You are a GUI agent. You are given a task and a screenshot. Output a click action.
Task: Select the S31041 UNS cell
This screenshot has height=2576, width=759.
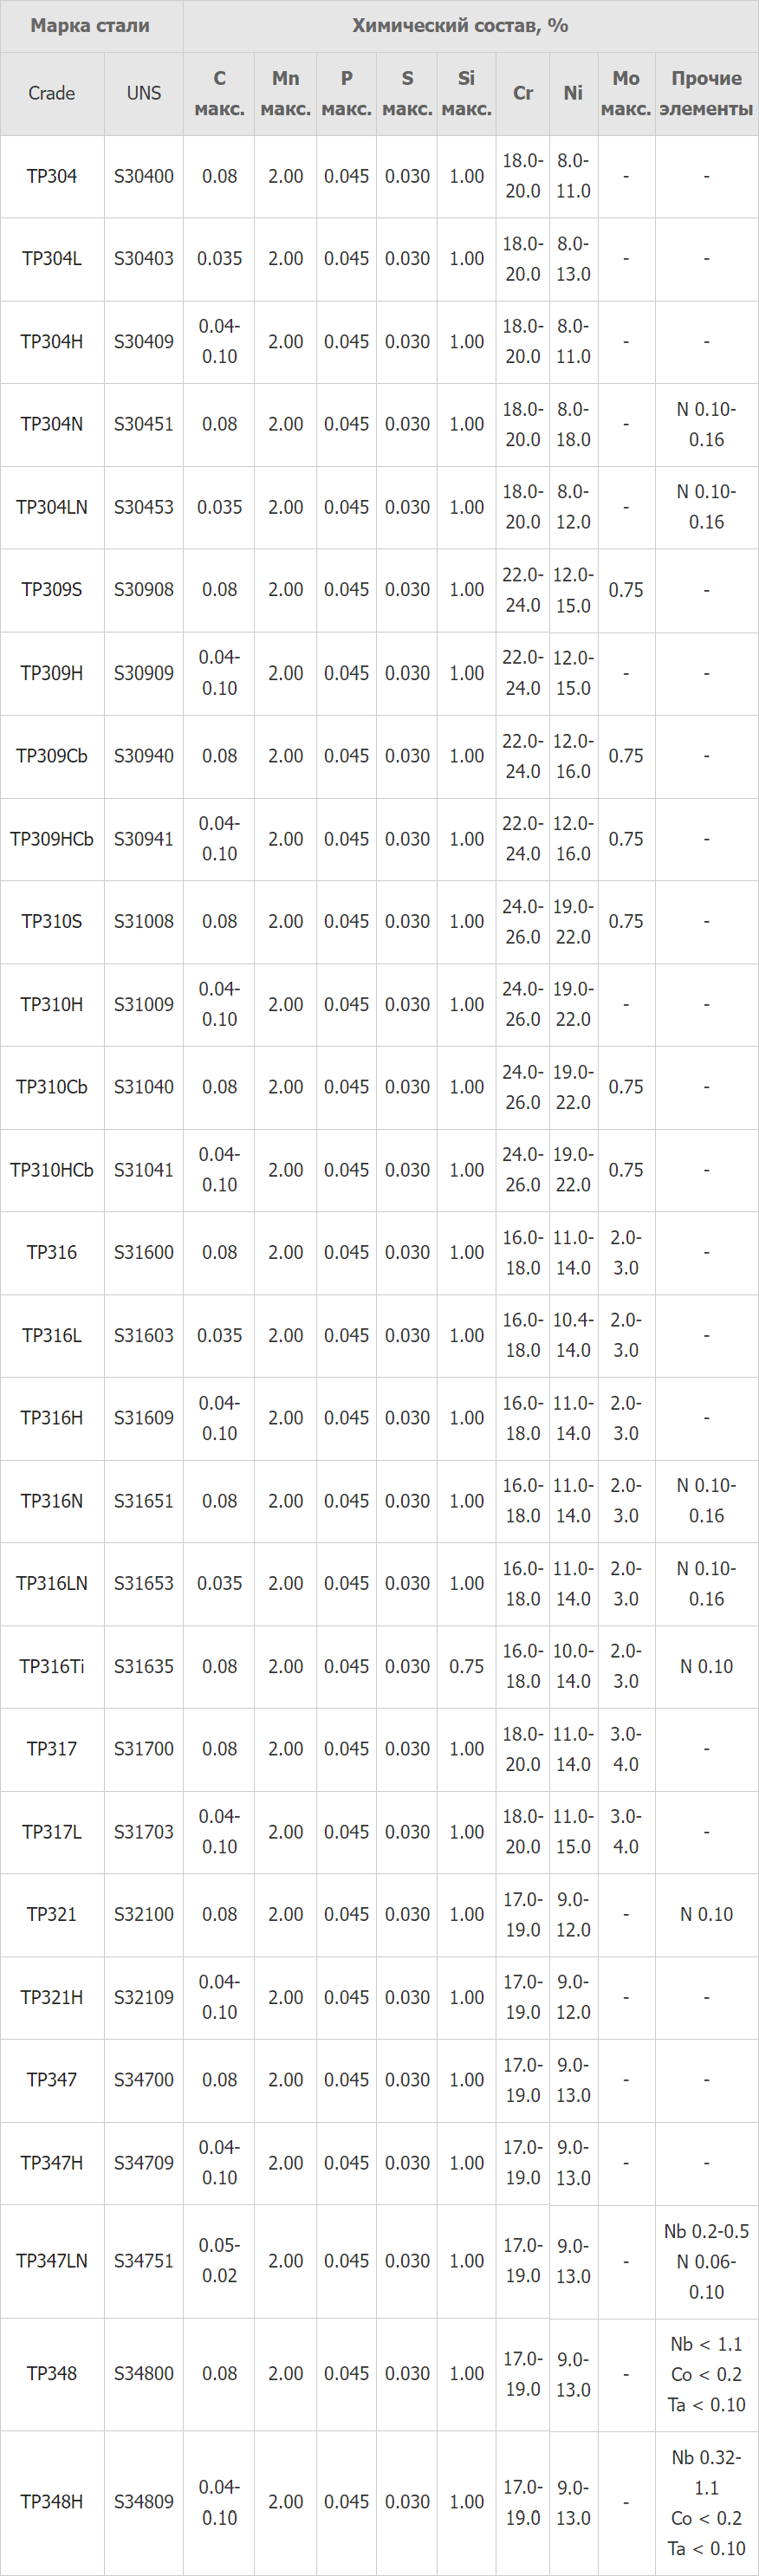coord(144,1170)
